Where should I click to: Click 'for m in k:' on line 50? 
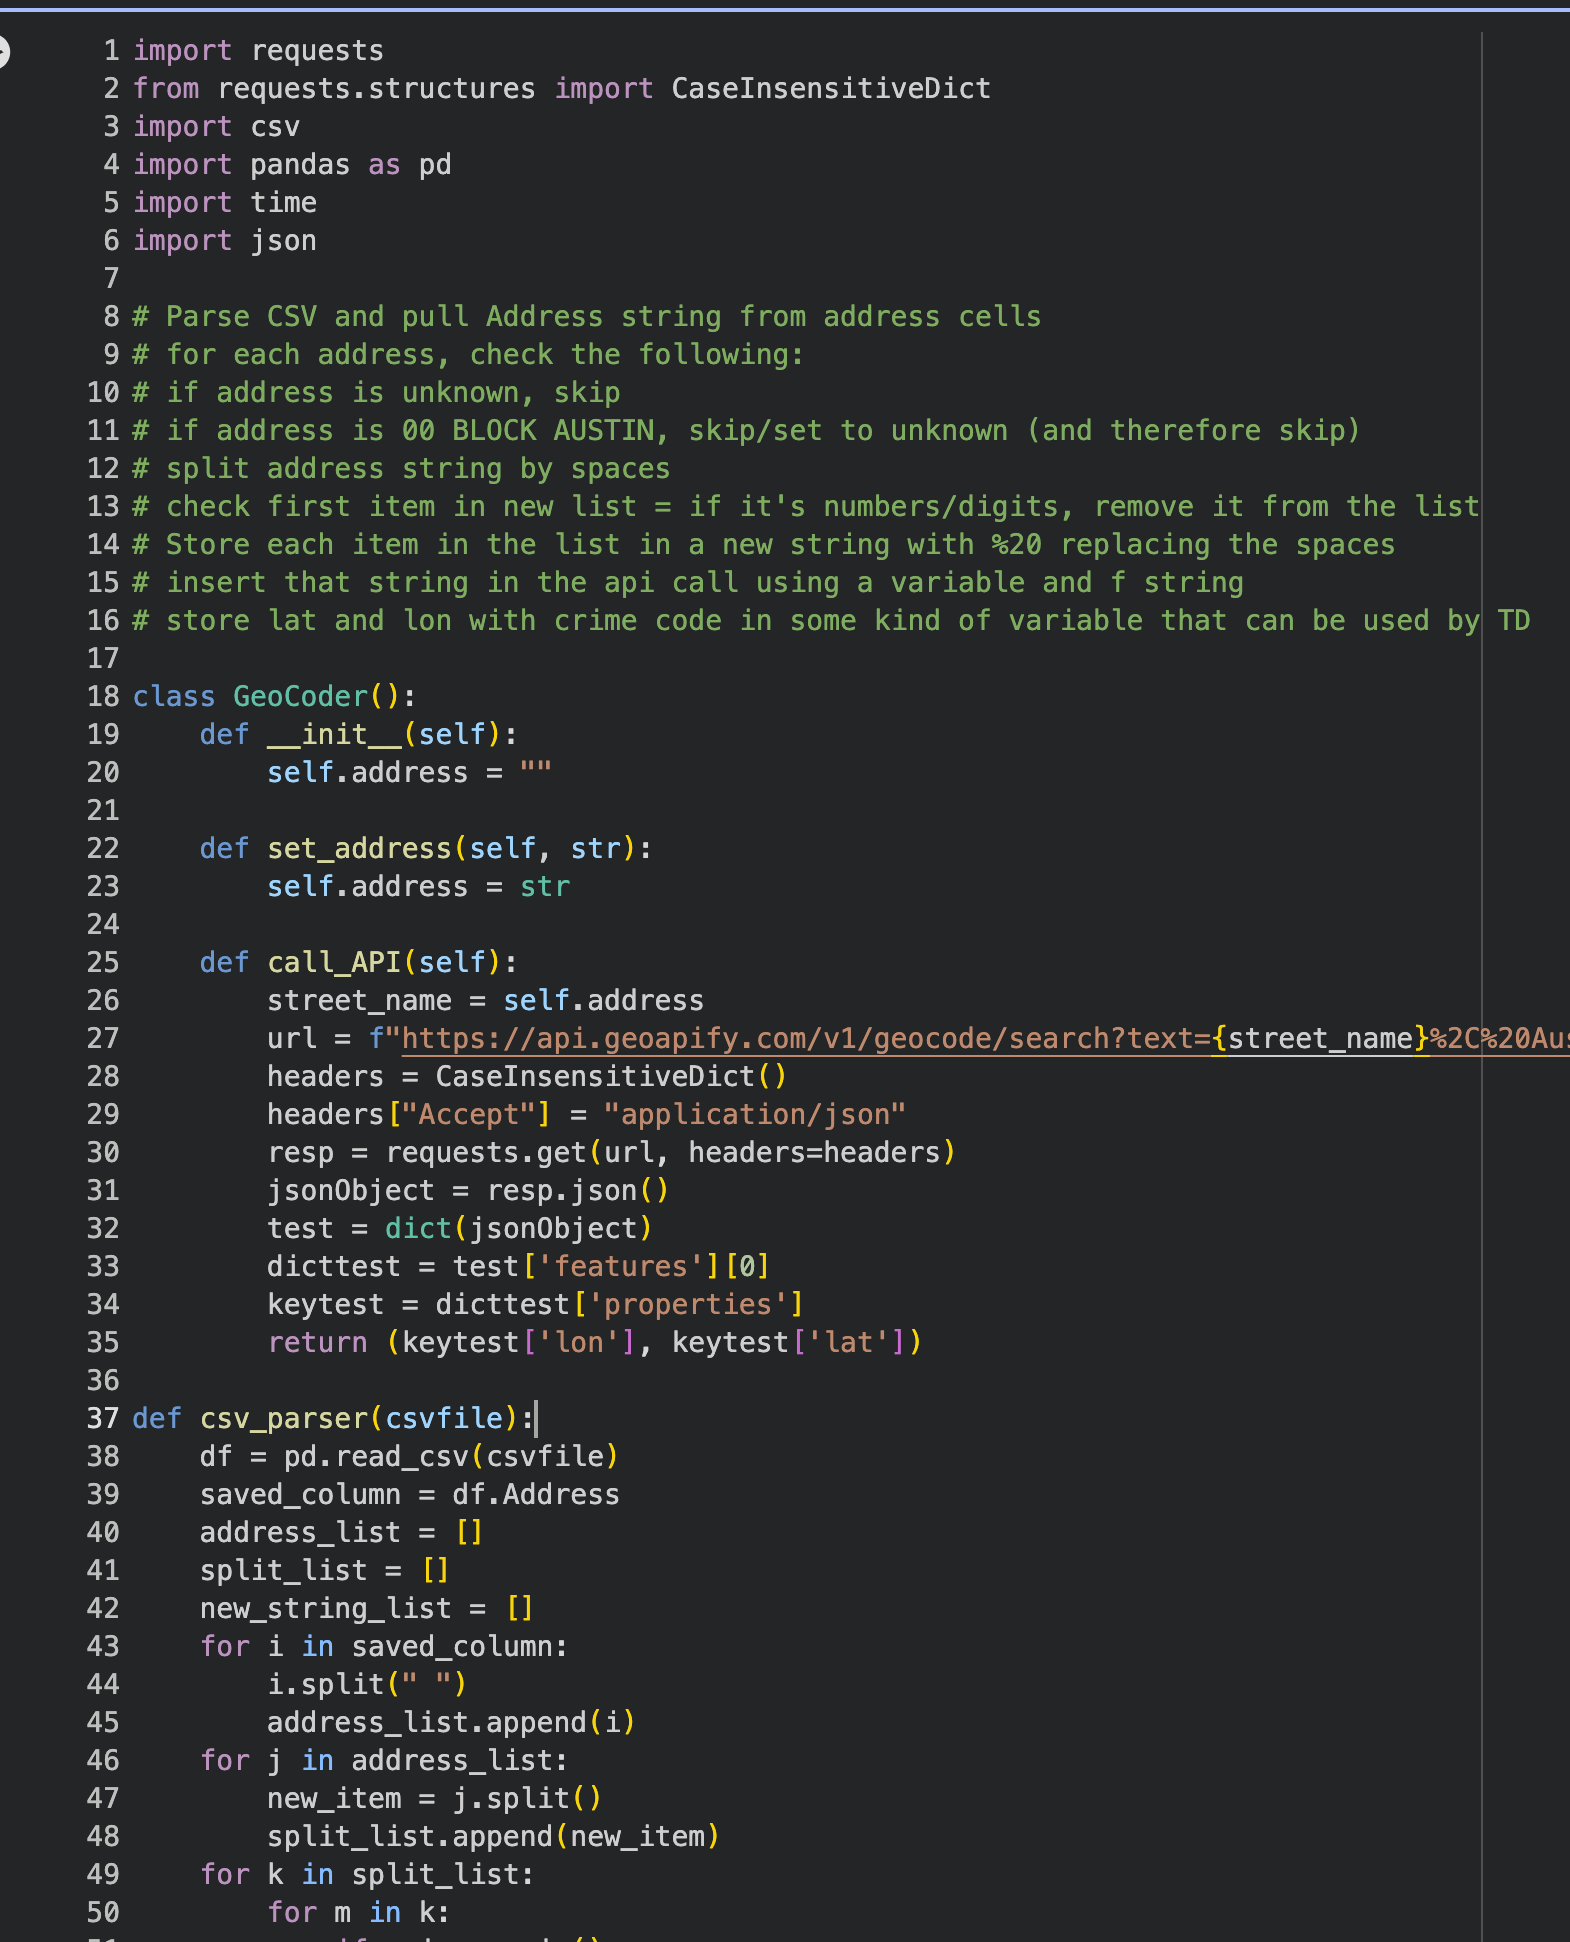pyautogui.click(x=359, y=1913)
